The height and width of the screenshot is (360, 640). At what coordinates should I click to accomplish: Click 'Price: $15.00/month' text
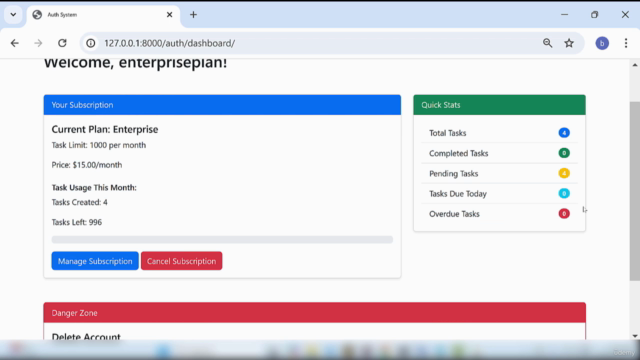click(x=87, y=165)
